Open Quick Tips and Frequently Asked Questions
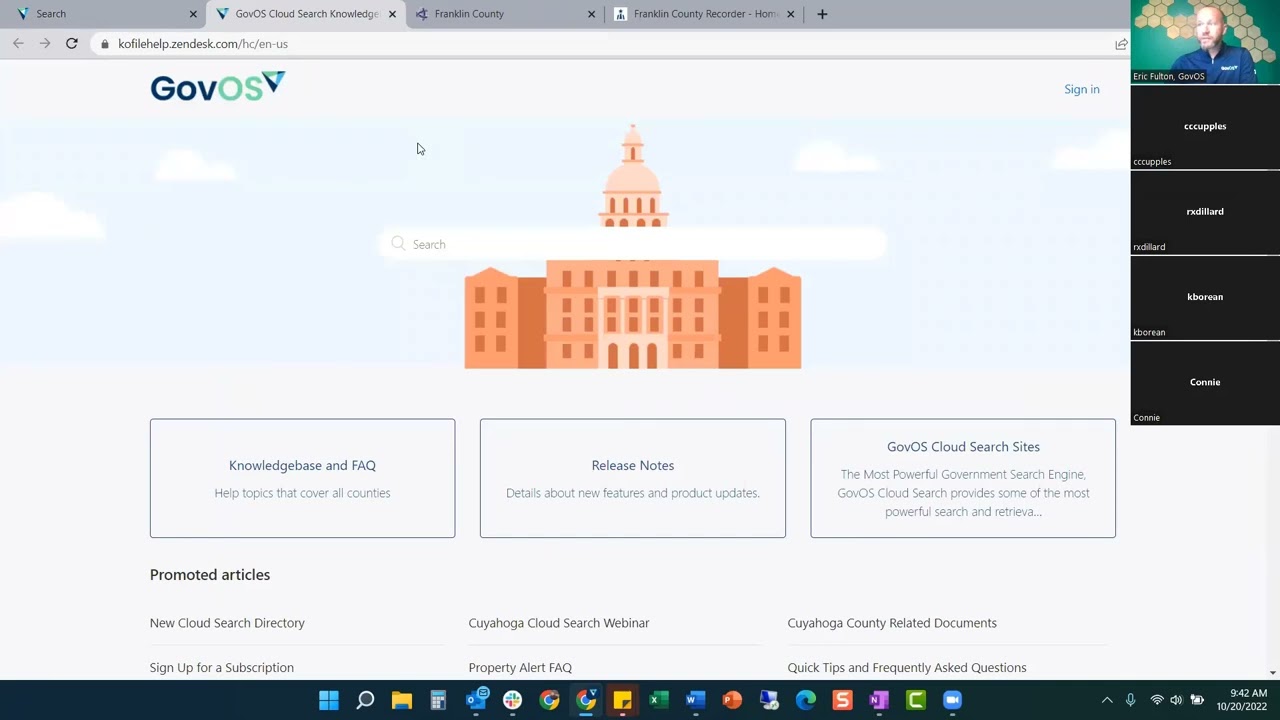1280x720 pixels. point(907,668)
